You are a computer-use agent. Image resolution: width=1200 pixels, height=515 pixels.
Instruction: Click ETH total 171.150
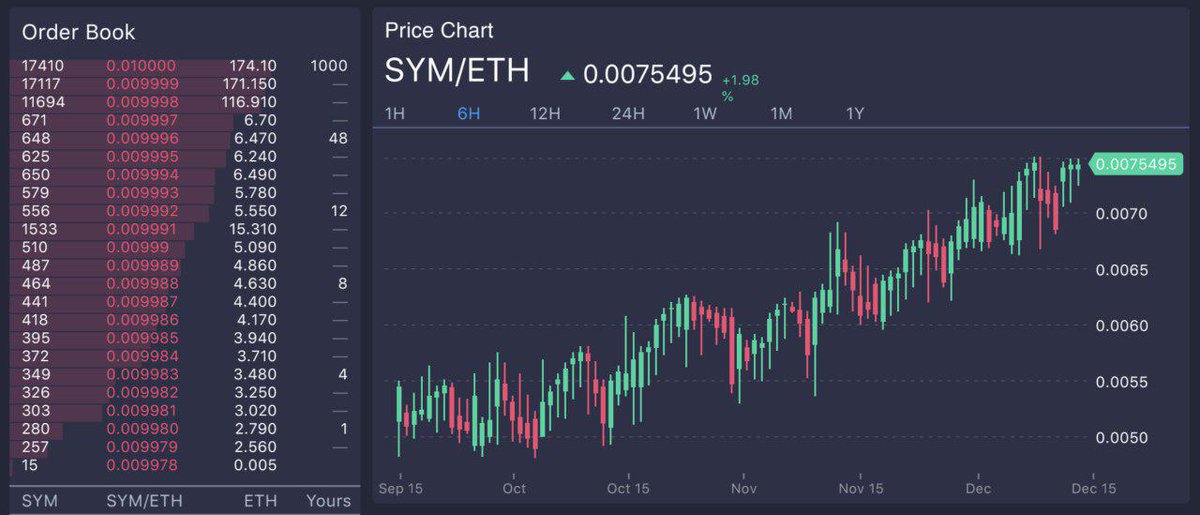point(250,84)
